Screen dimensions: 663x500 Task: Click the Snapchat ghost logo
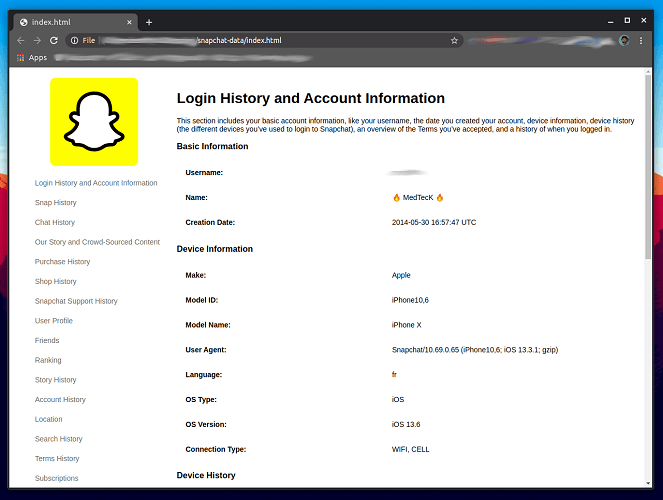[x=94, y=122]
